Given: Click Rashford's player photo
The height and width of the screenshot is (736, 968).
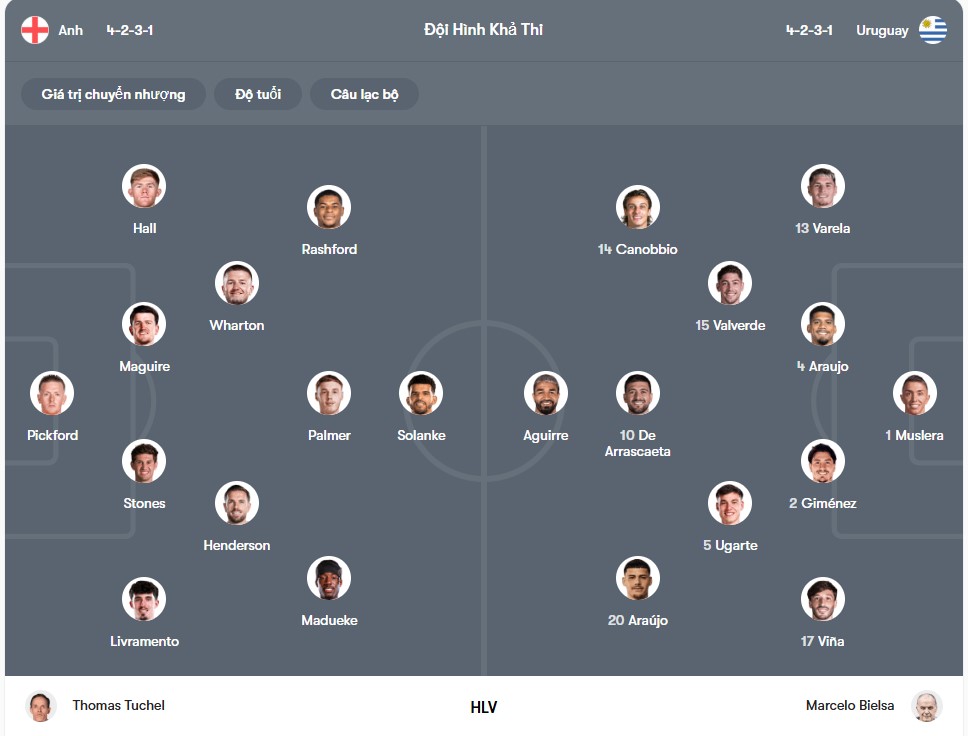Looking at the screenshot, I should pos(329,207).
